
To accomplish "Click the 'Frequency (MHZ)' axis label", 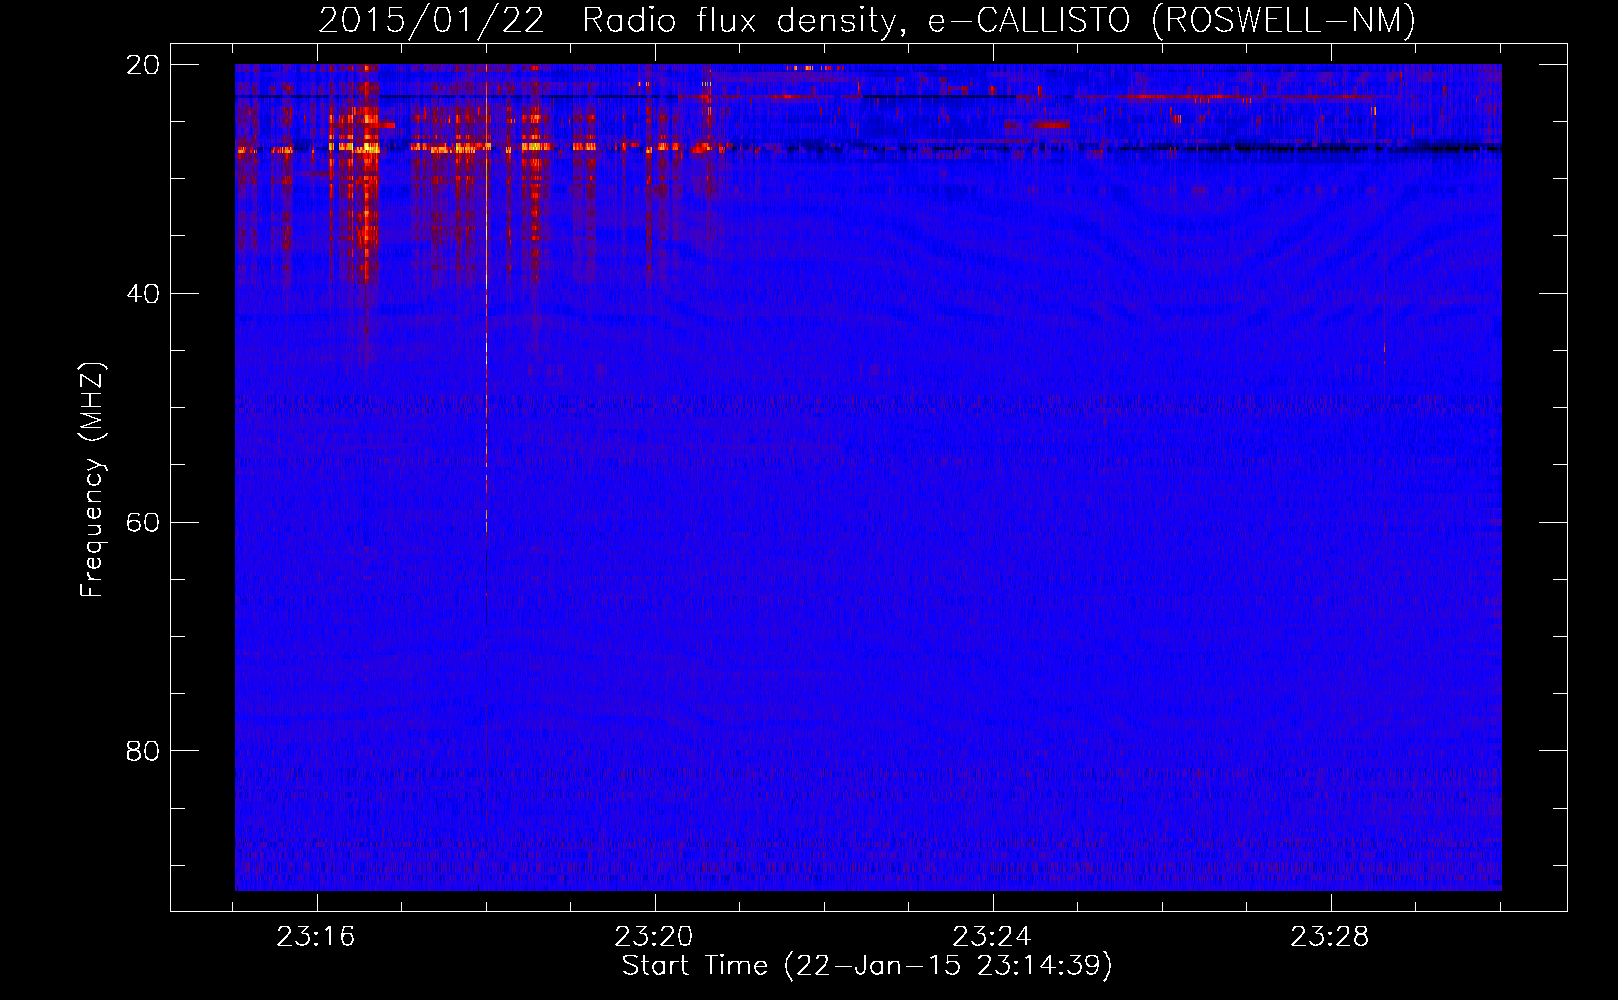I will click(x=92, y=481).
